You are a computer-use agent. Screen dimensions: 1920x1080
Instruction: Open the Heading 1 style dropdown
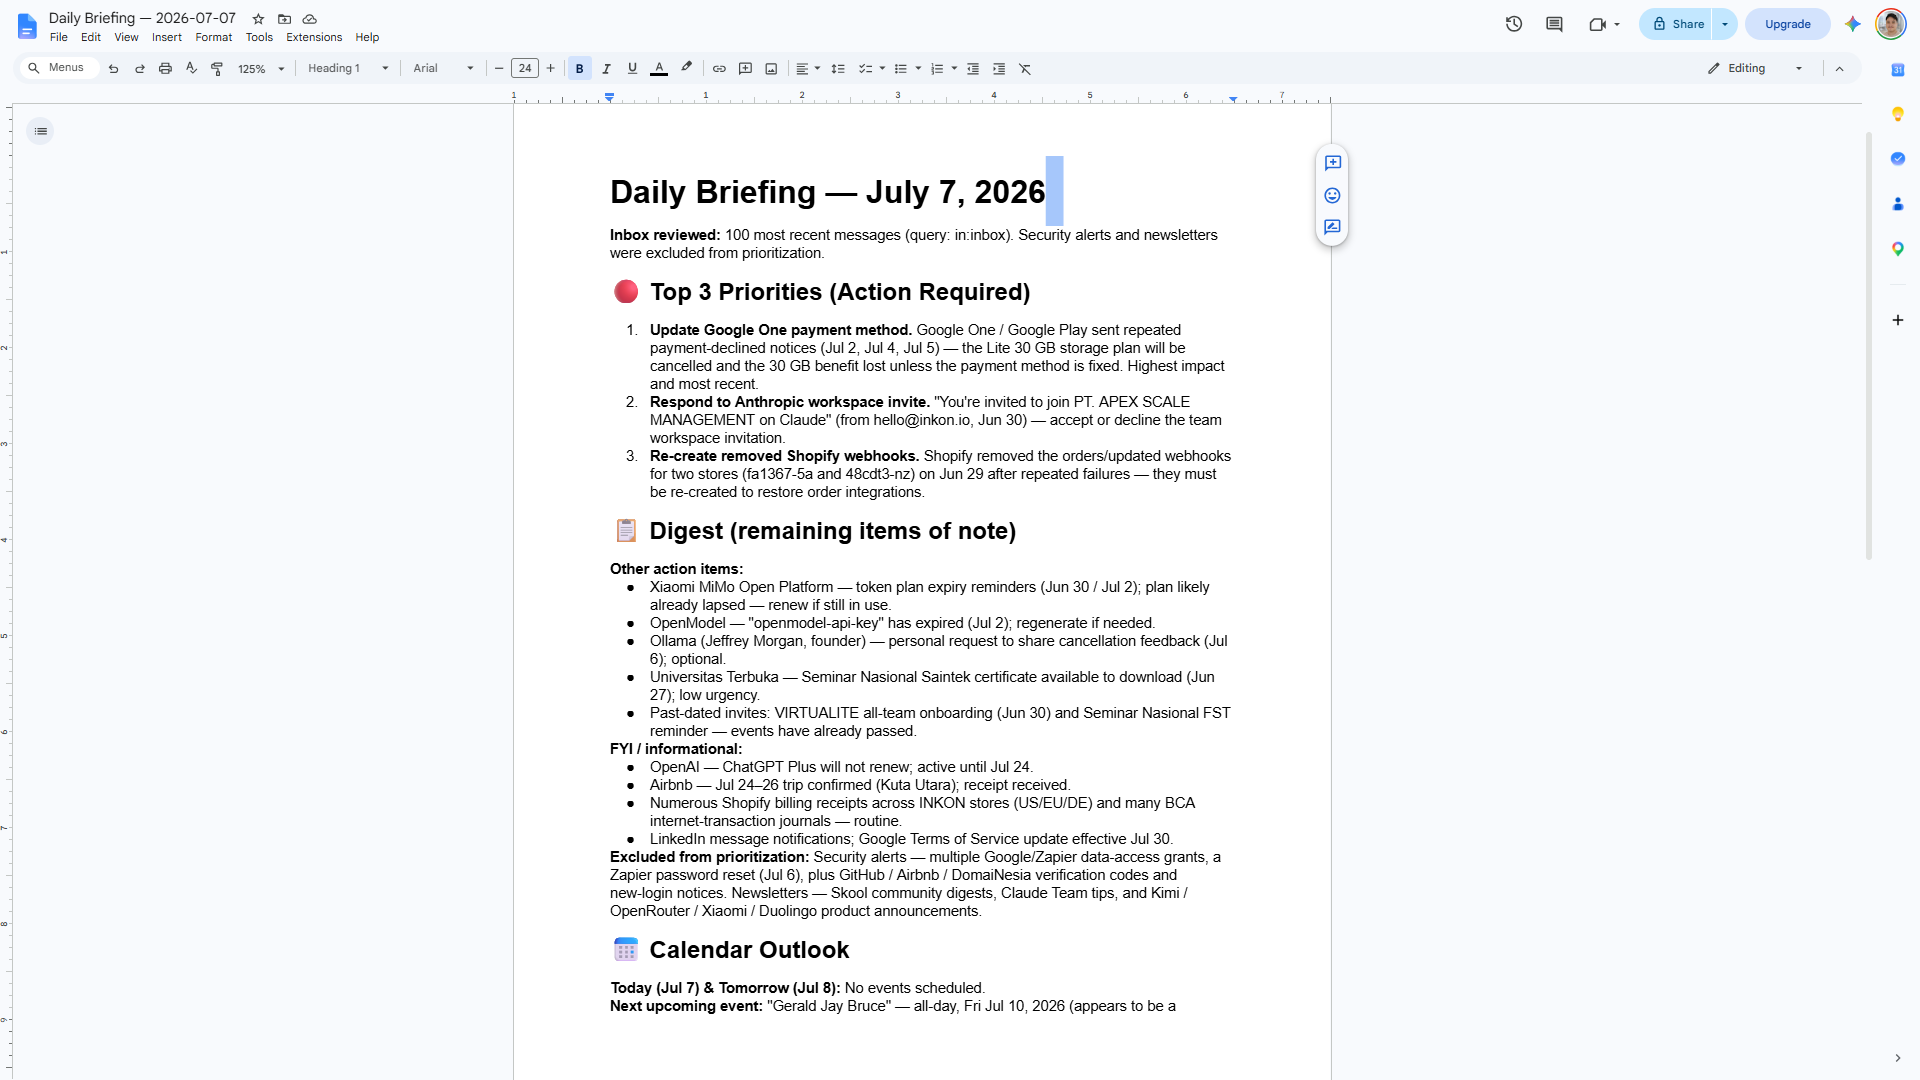[348, 69]
